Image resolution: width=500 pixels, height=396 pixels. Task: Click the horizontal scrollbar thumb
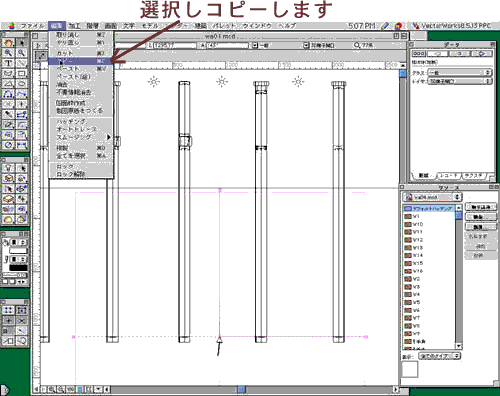[x=241, y=389]
